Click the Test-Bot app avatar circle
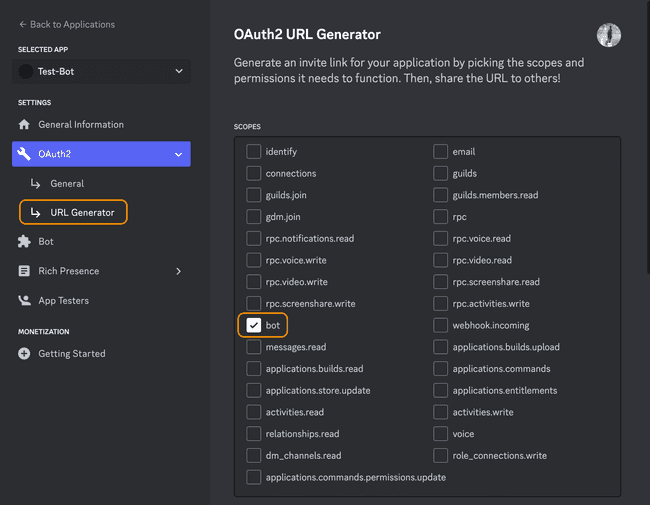The width and height of the screenshot is (650, 505). (x=26, y=71)
